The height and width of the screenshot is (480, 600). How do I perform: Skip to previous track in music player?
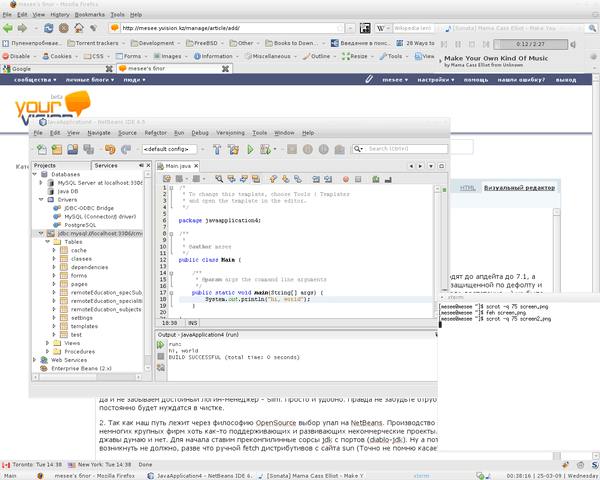point(444,44)
